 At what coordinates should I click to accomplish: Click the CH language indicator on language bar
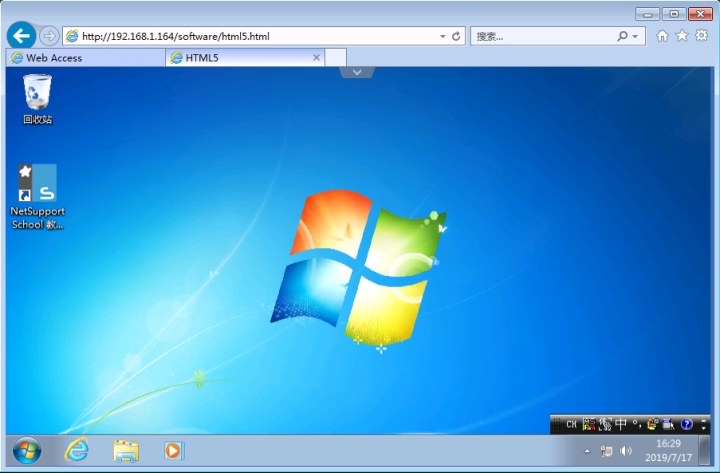coord(571,424)
